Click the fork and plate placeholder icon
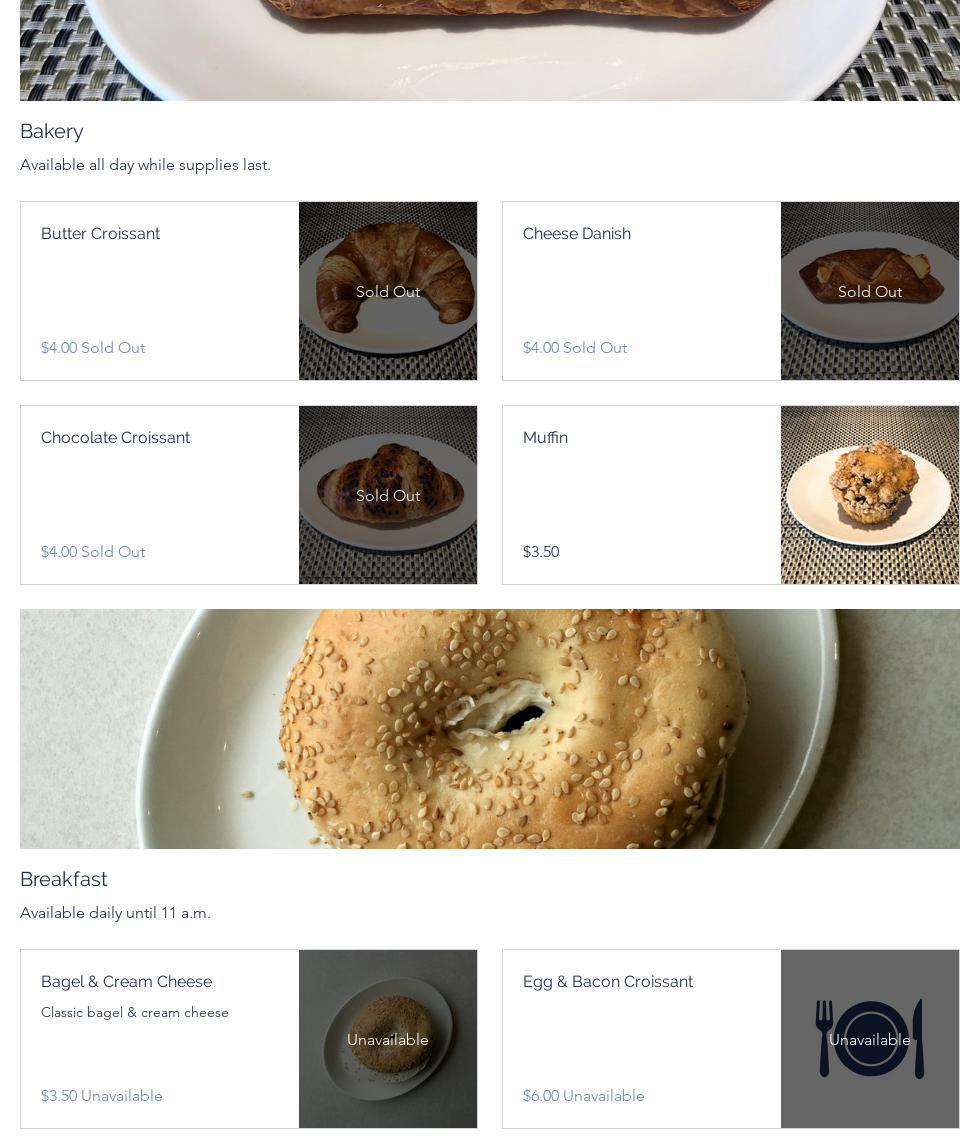 (x=870, y=1038)
